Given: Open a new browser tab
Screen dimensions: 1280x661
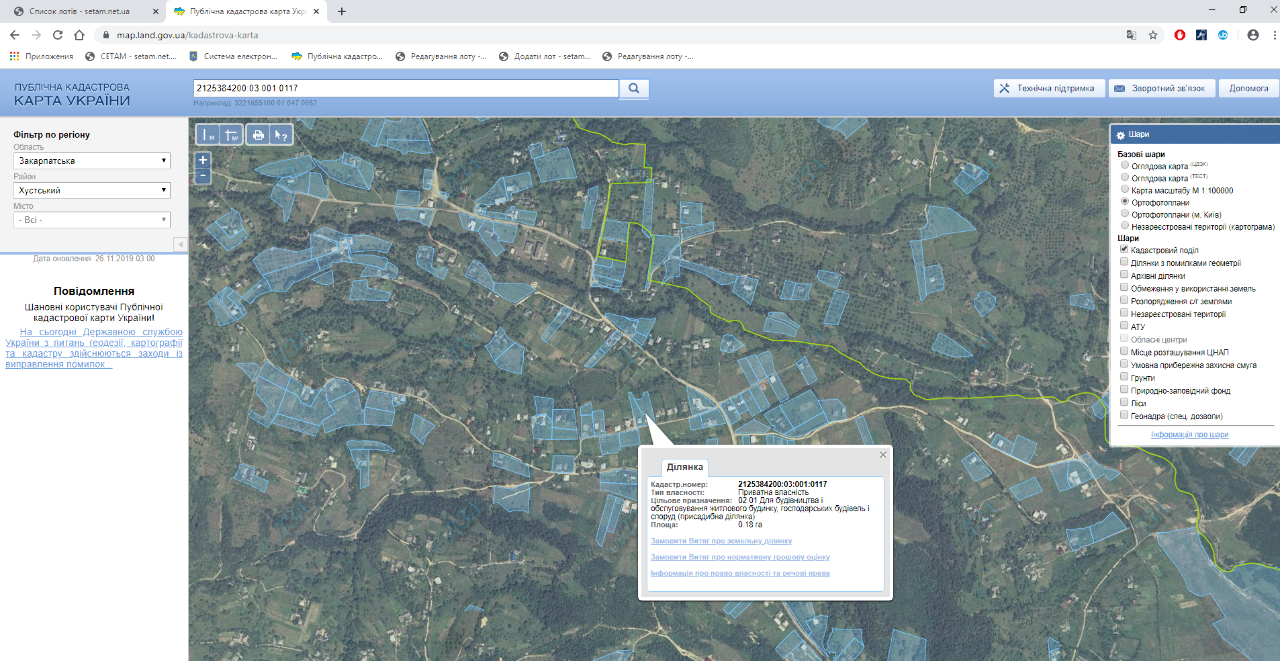Looking at the screenshot, I should click(x=342, y=11).
